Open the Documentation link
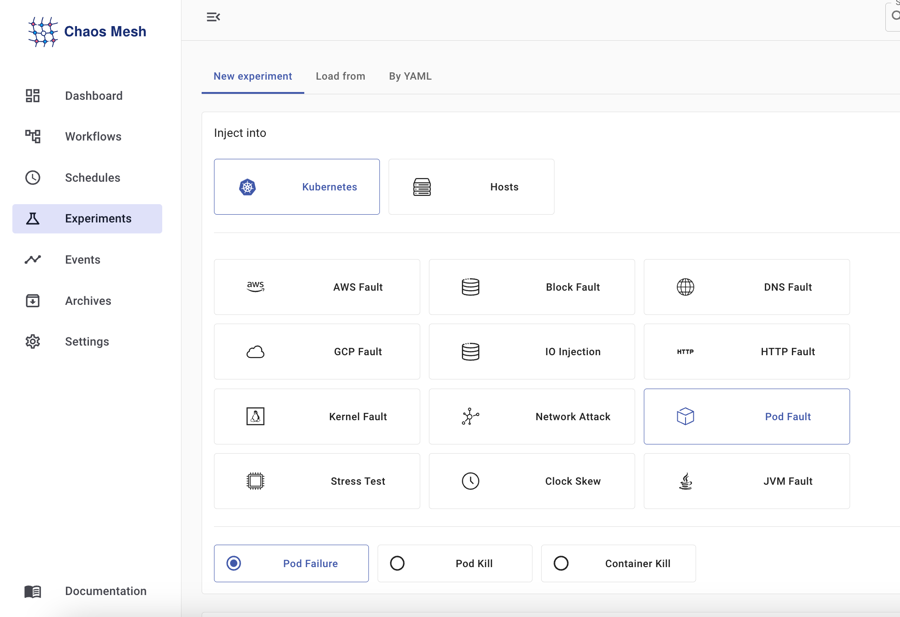 [x=105, y=591]
